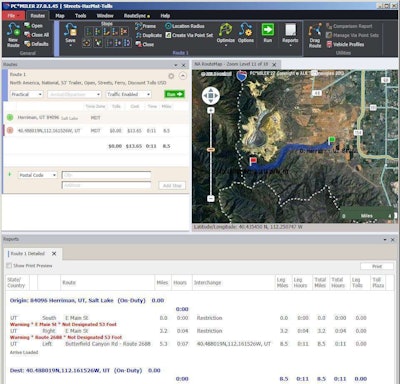The image size is (400, 384).
Task: Close the Routes panel
Action: 183,65
